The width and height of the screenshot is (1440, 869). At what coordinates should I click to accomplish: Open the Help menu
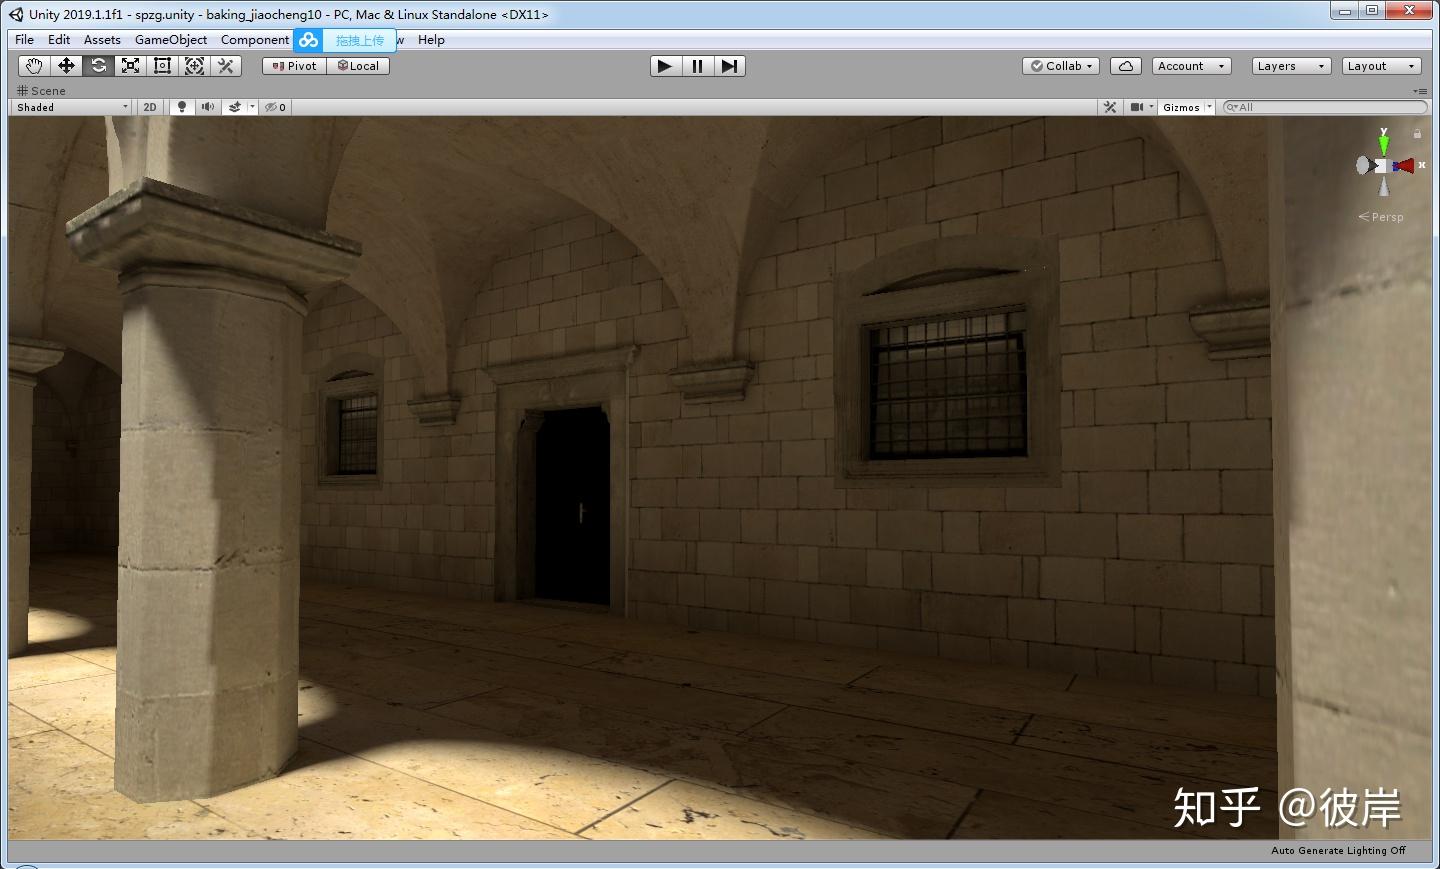point(431,40)
